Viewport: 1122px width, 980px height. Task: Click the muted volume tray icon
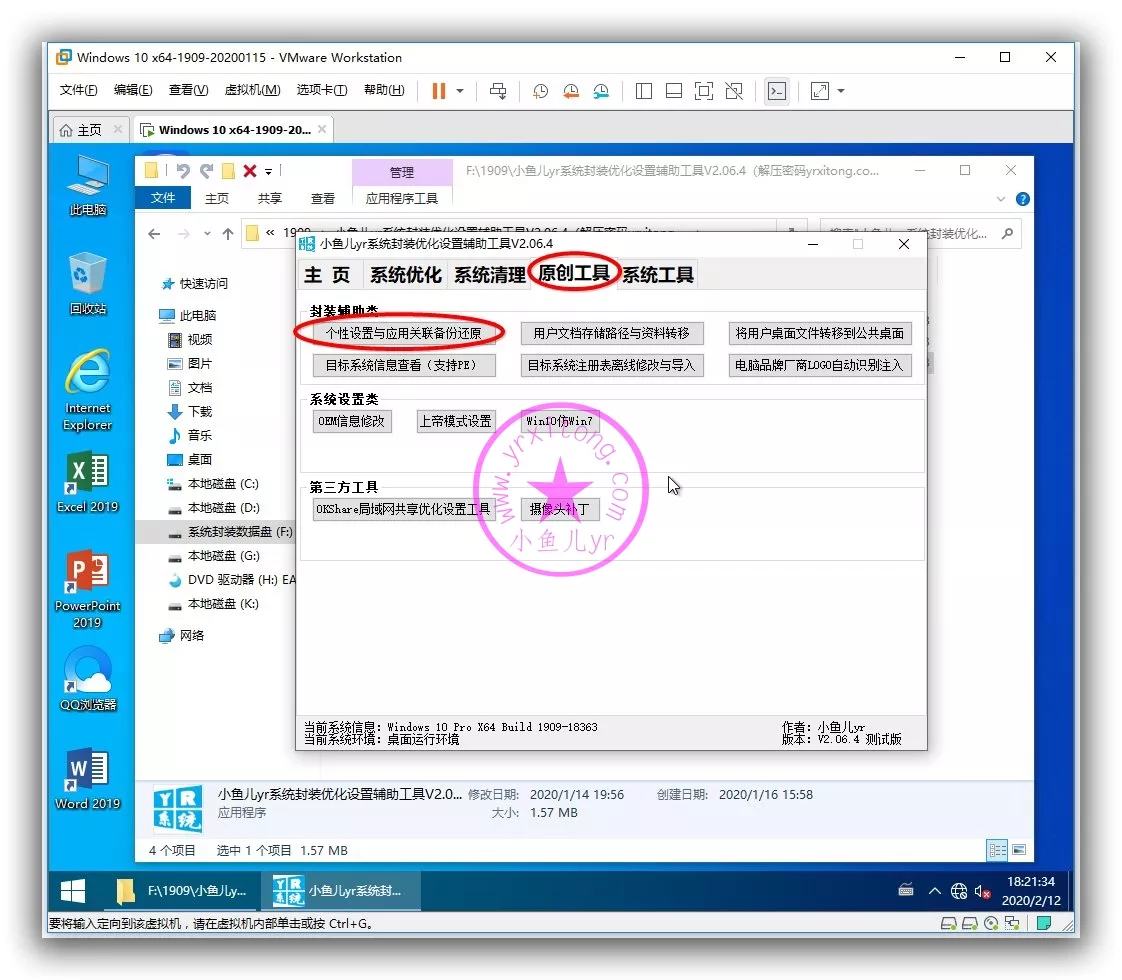pos(983,891)
